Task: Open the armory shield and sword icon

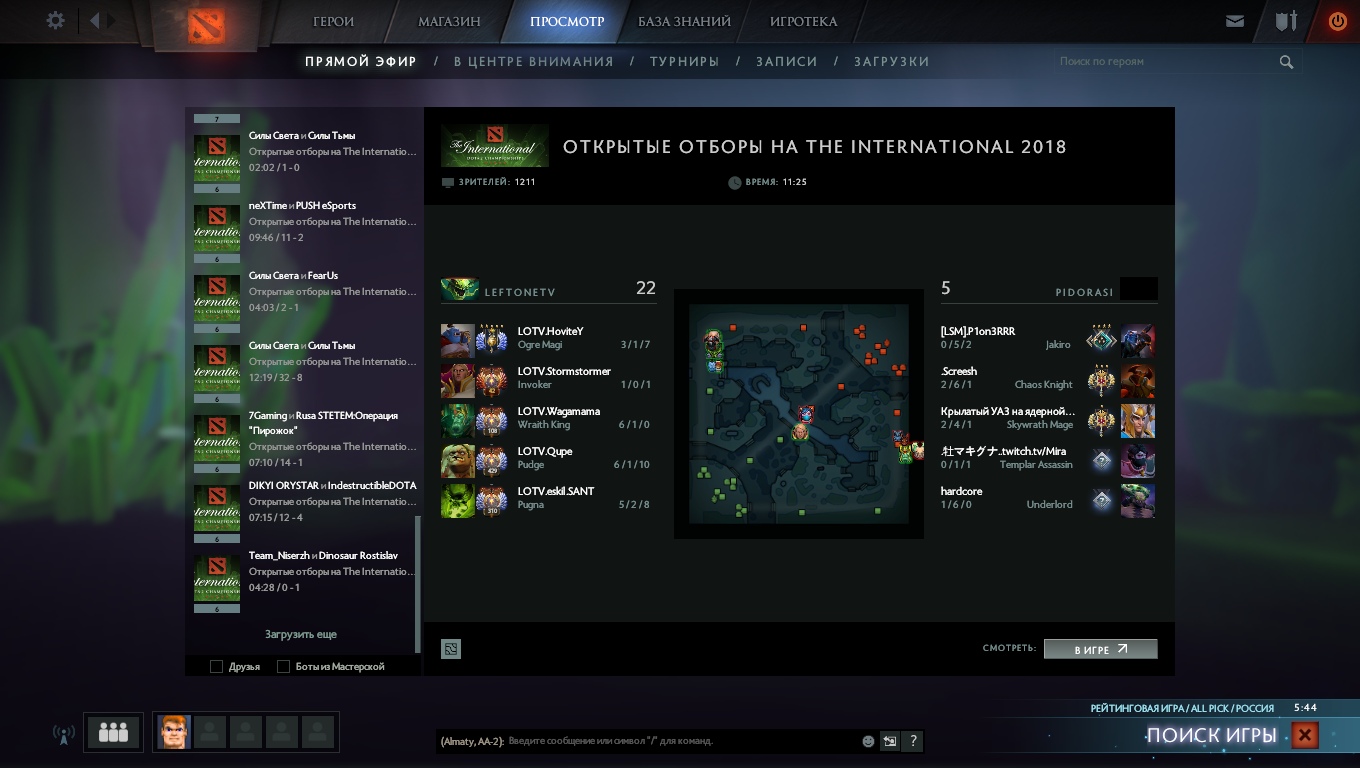Action: (x=1286, y=21)
